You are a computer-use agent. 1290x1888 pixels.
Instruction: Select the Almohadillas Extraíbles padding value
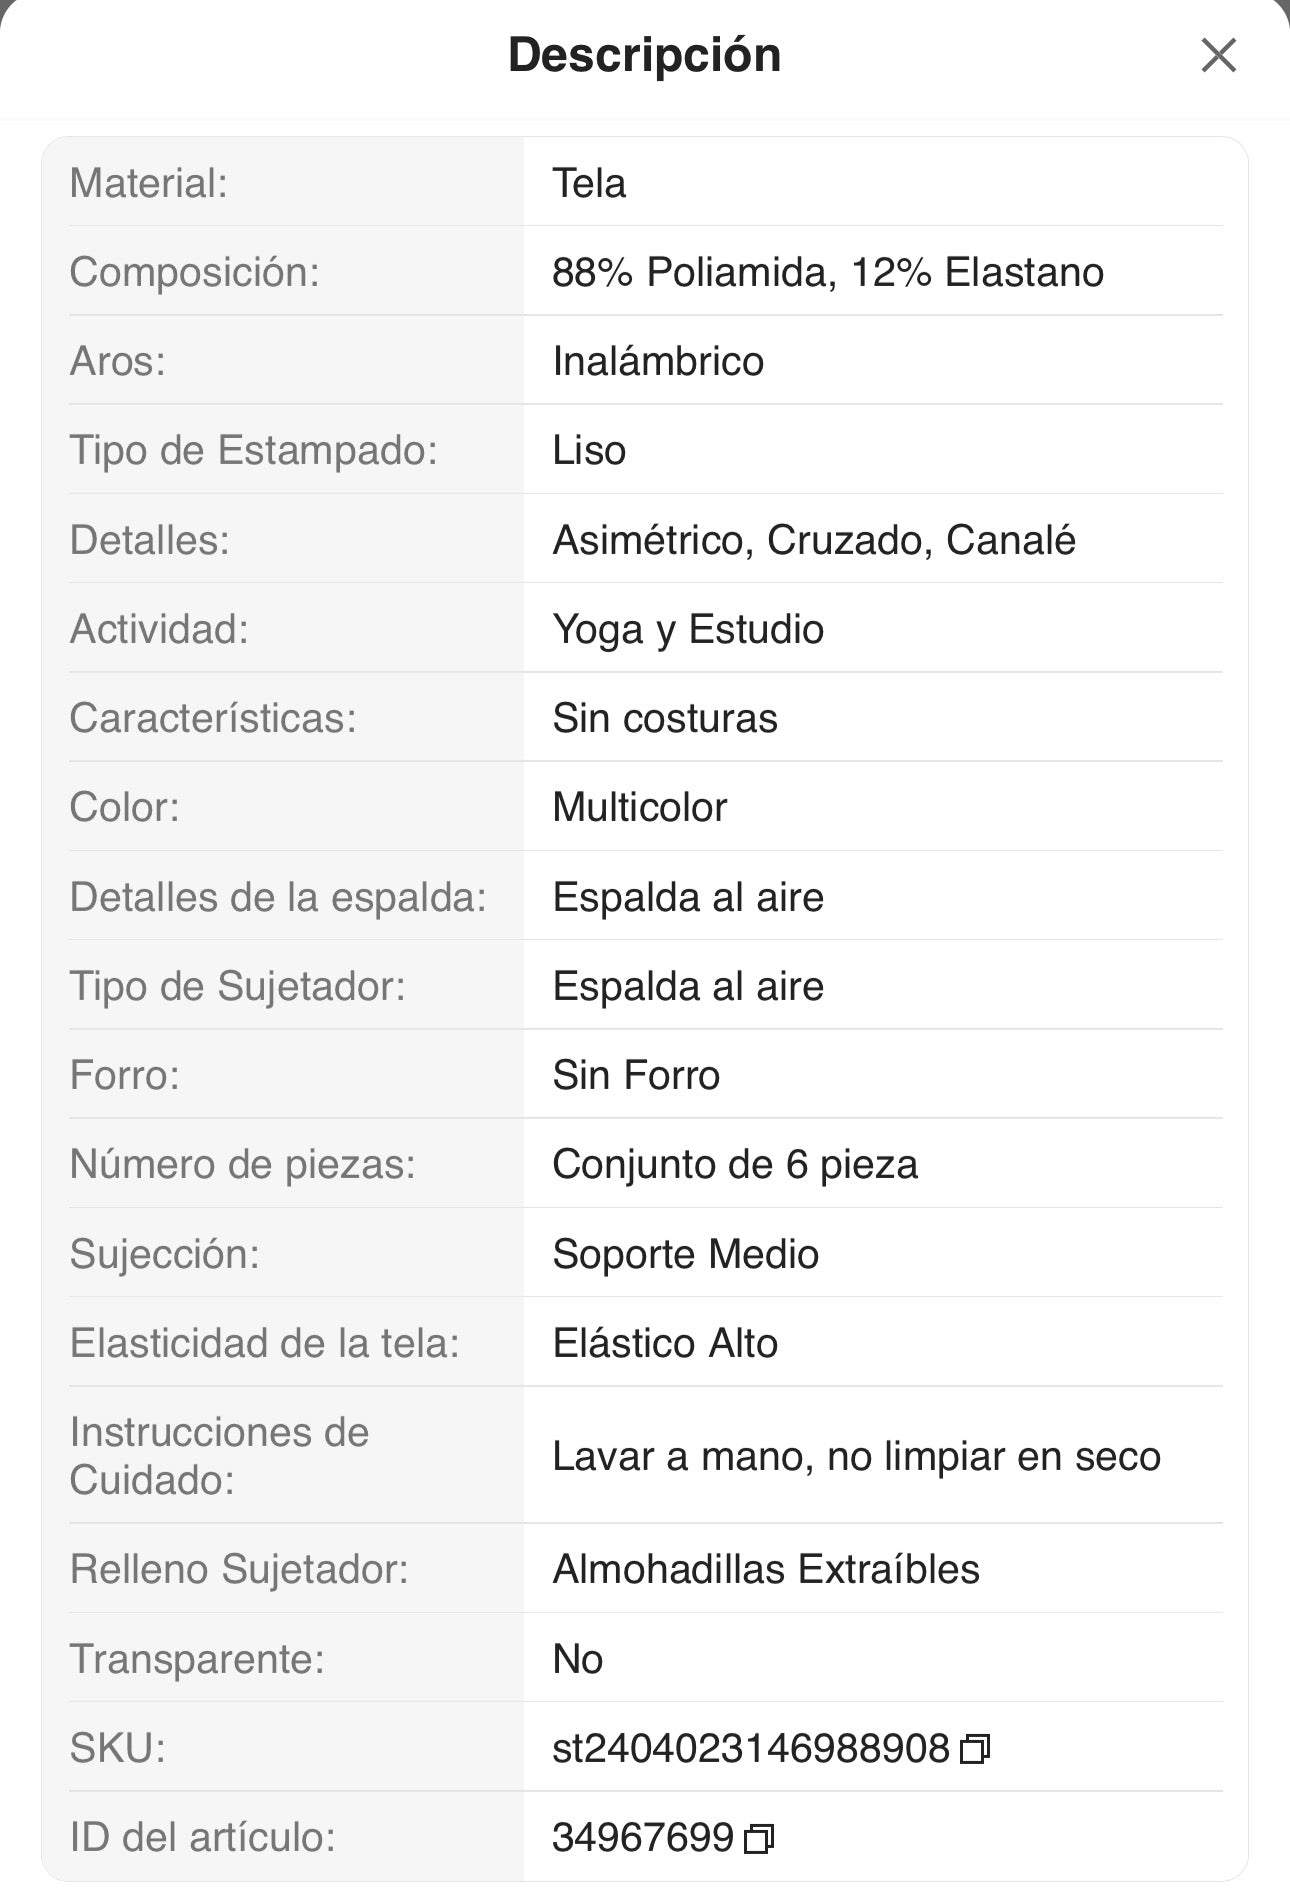766,1569
